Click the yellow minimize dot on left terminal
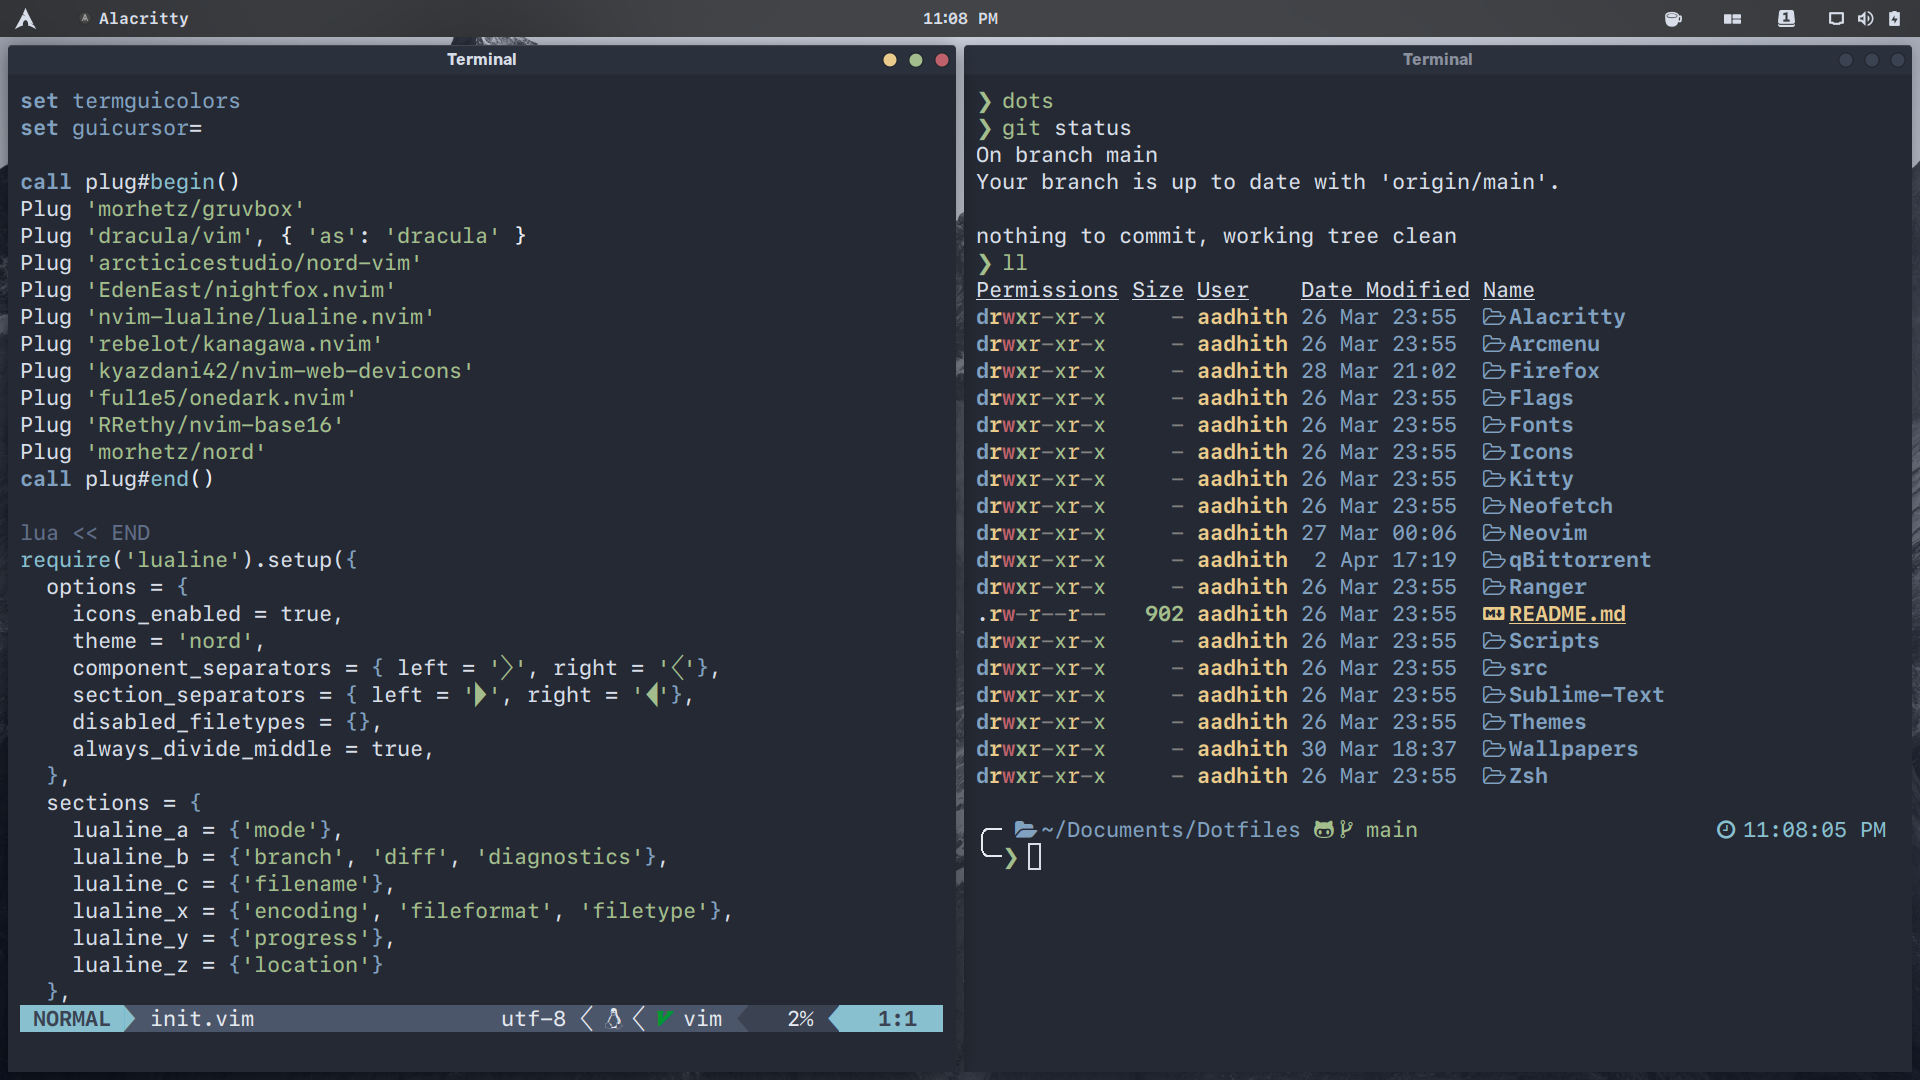This screenshot has width=1920, height=1080. click(890, 60)
